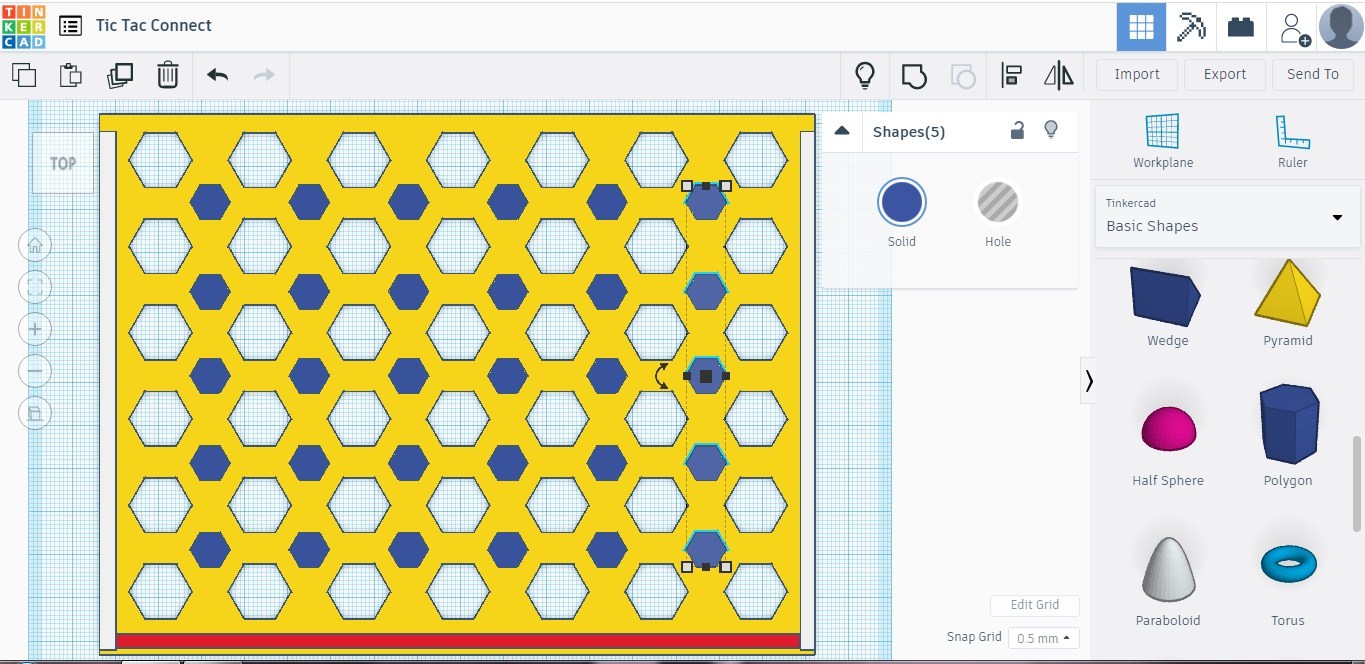Click the Redo arrow icon
This screenshot has height=664, width=1365.
point(264,75)
